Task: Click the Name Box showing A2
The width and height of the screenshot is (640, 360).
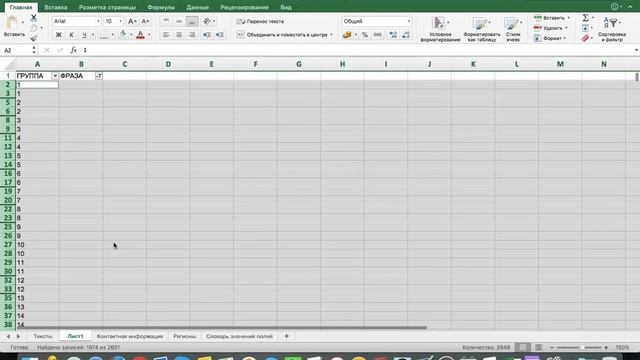Action: (16, 50)
